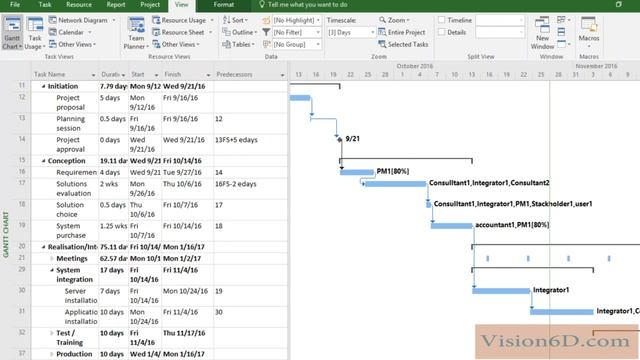Open Other Views in Resource Views
Viewport: 640px width, 360px height.
176,44
